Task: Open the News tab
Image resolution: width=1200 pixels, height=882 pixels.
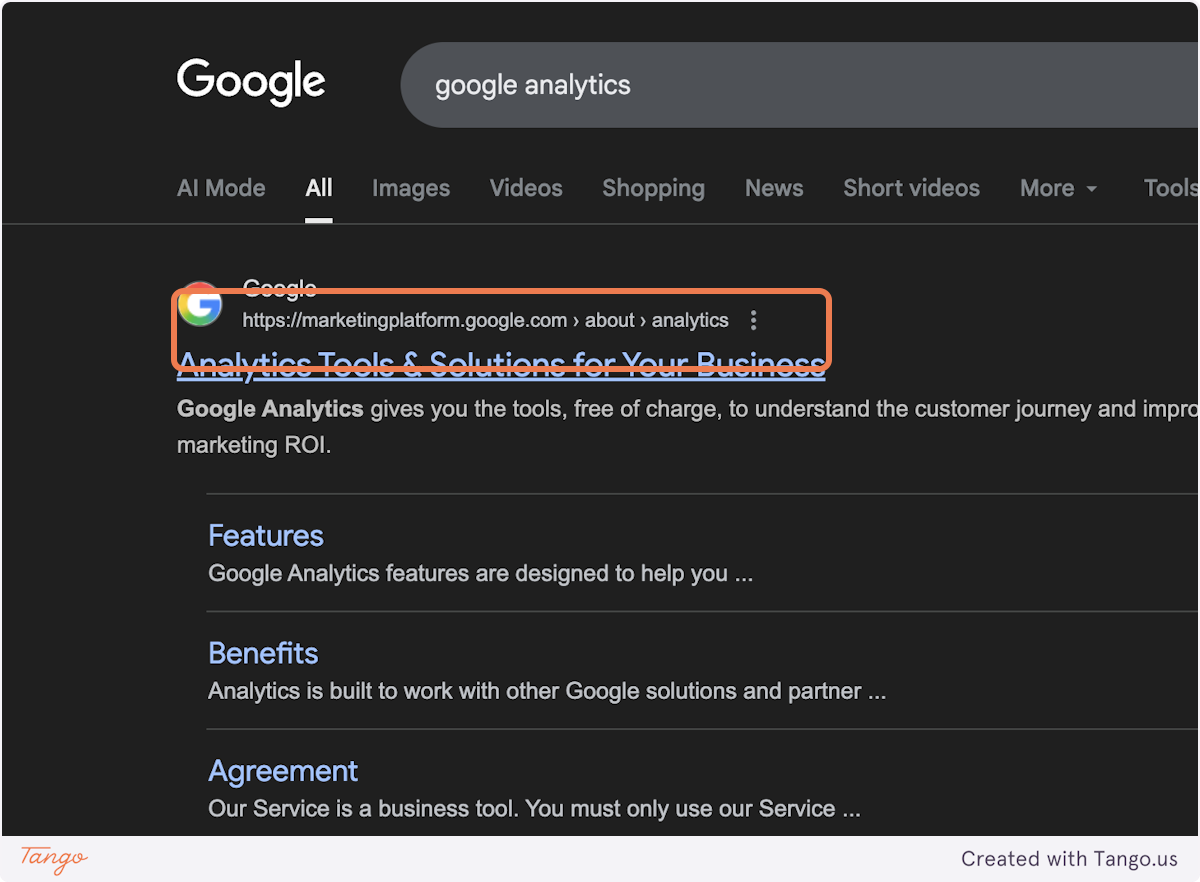Action: tap(774, 188)
